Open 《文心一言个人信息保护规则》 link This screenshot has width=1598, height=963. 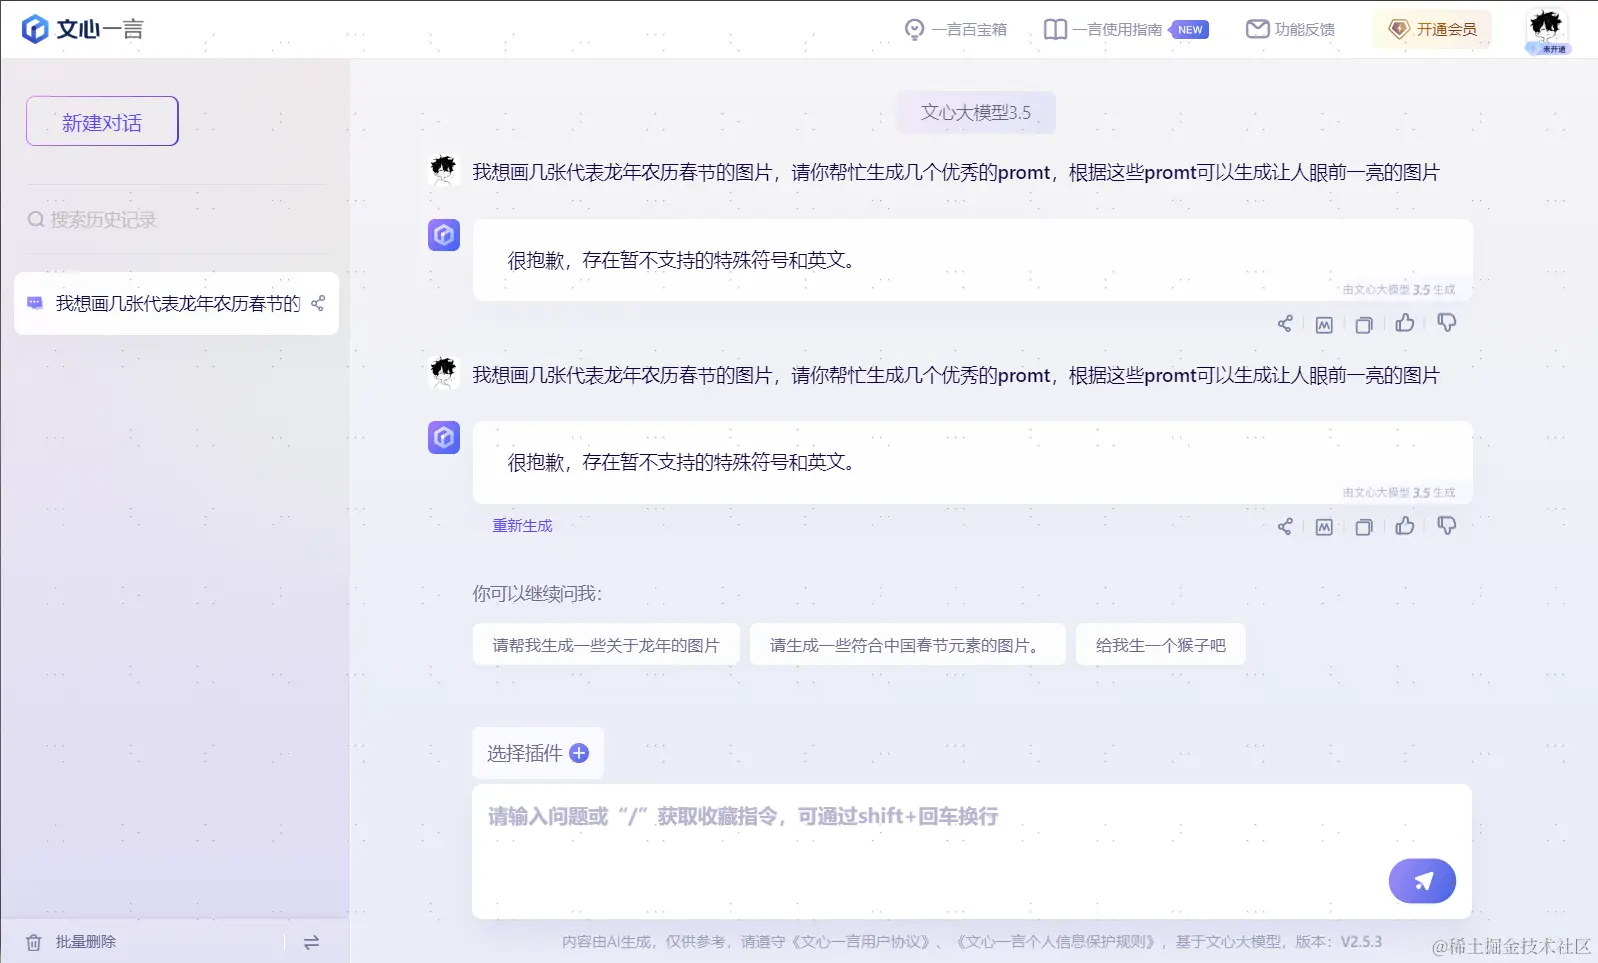[1054, 942]
